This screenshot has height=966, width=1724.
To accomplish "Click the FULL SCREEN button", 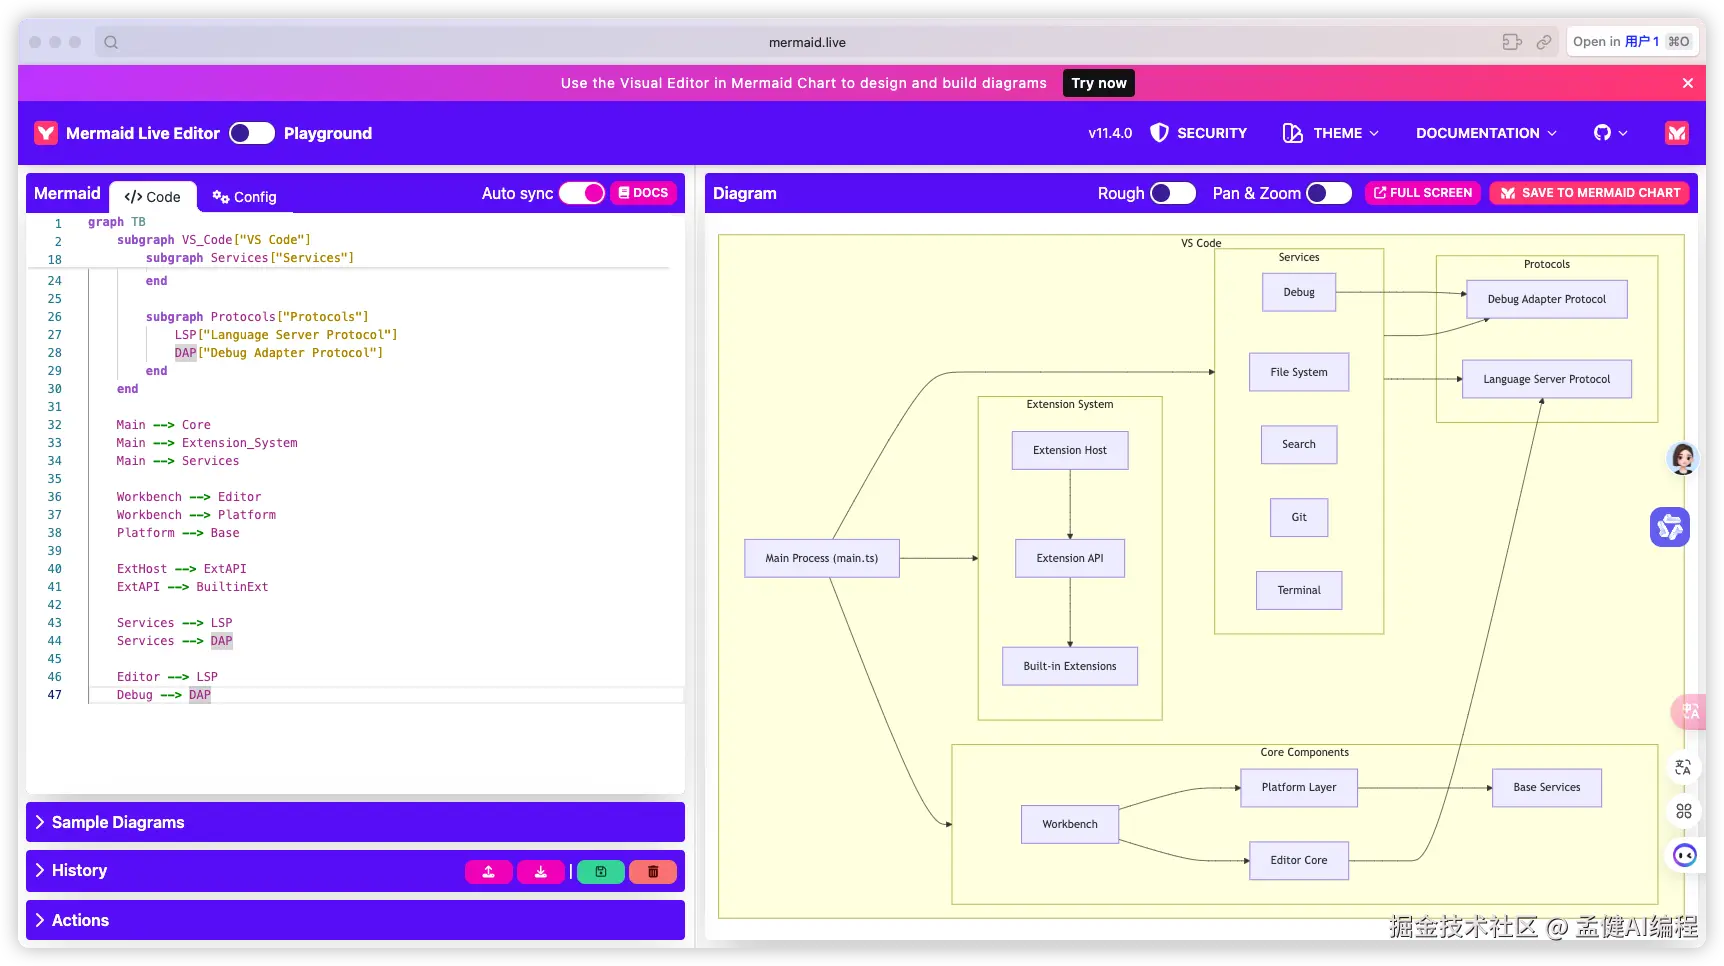I will pyautogui.click(x=1423, y=193).
